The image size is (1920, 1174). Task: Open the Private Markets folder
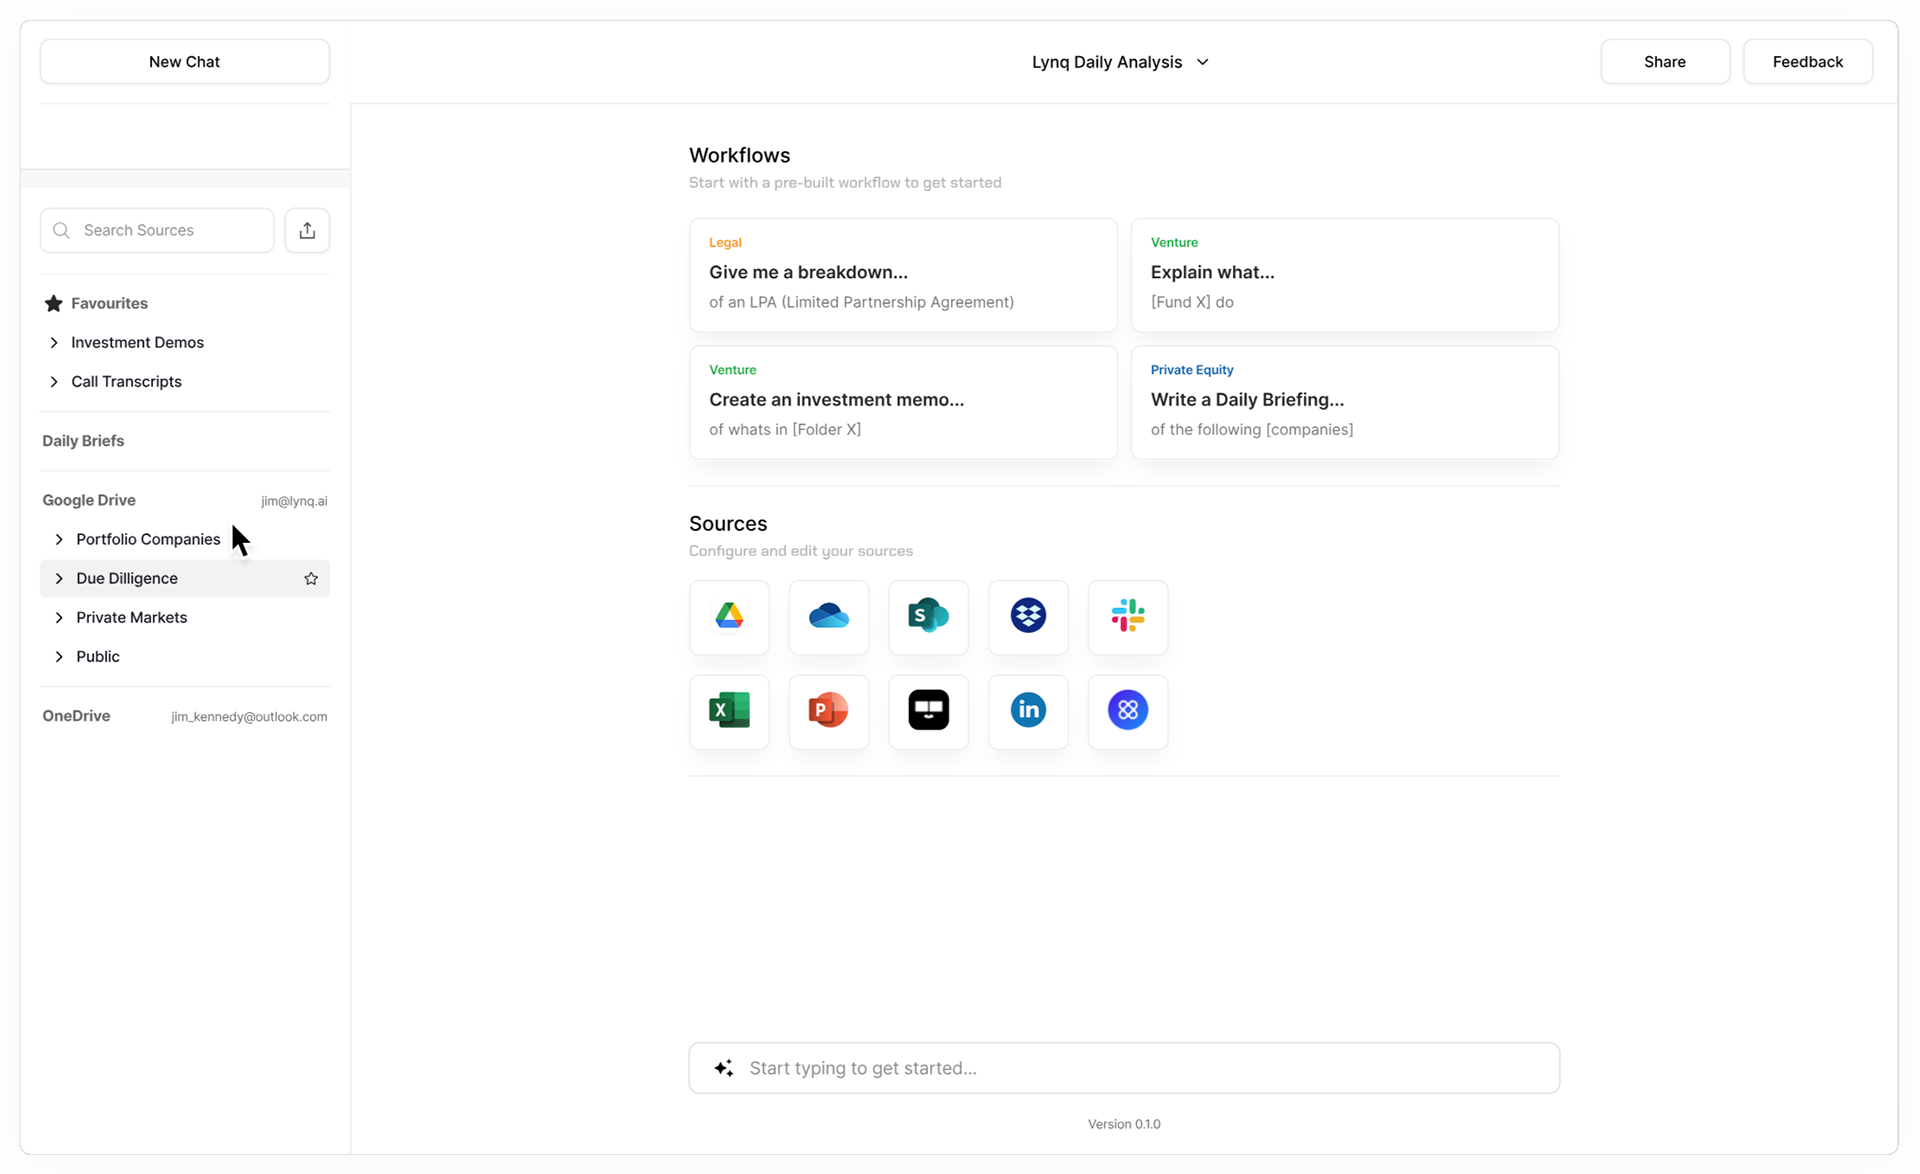[x=132, y=617]
